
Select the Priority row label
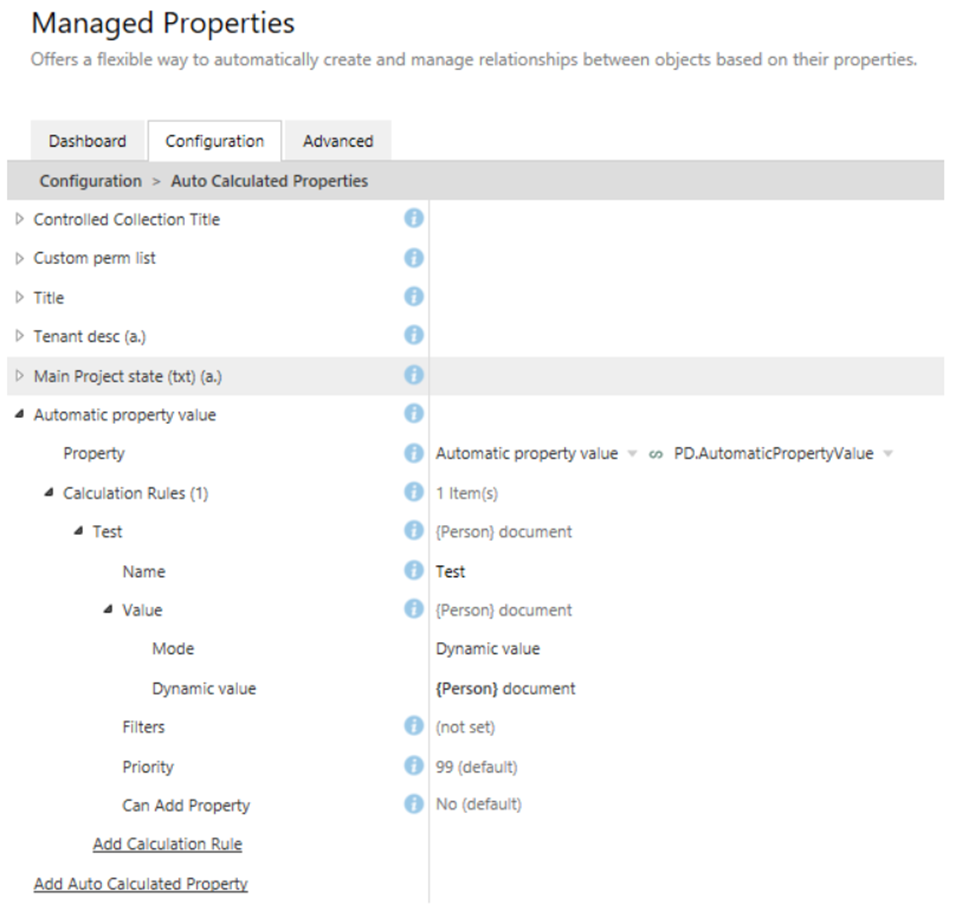click(x=148, y=767)
